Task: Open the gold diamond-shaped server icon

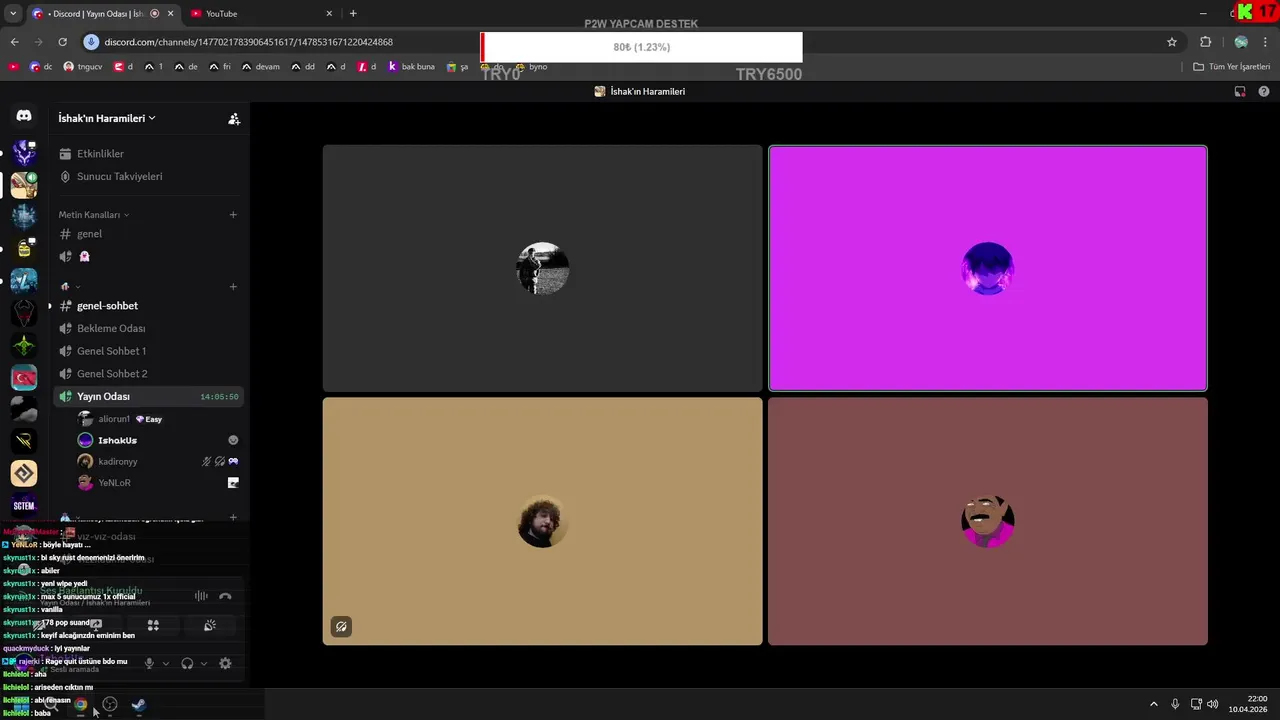Action: [x=24, y=473]
